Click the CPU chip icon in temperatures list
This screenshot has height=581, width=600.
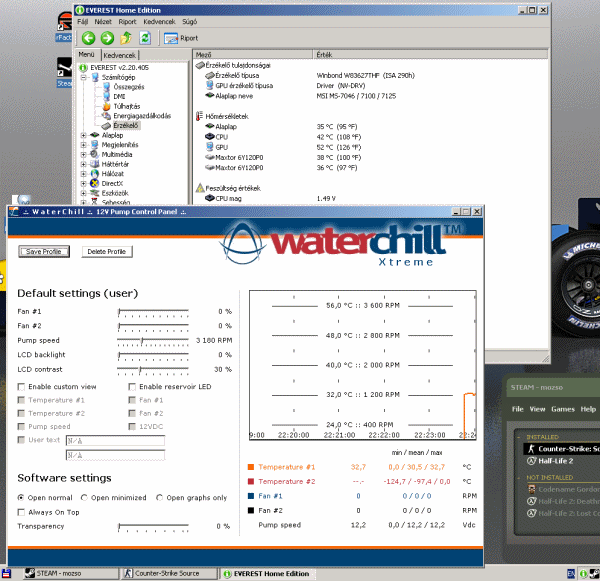tap(210, 137)
